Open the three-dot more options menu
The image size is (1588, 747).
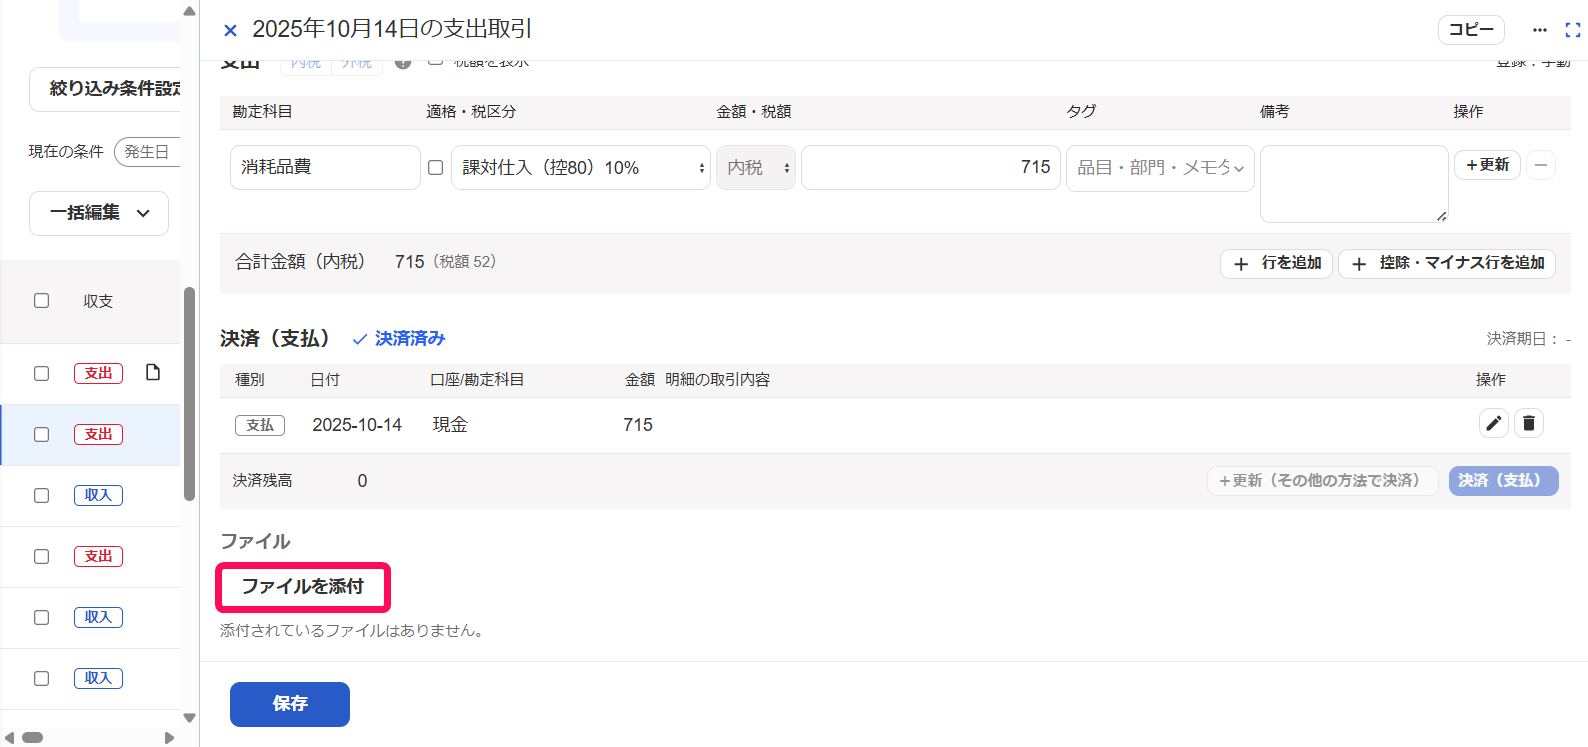(x=1540, y=30)
